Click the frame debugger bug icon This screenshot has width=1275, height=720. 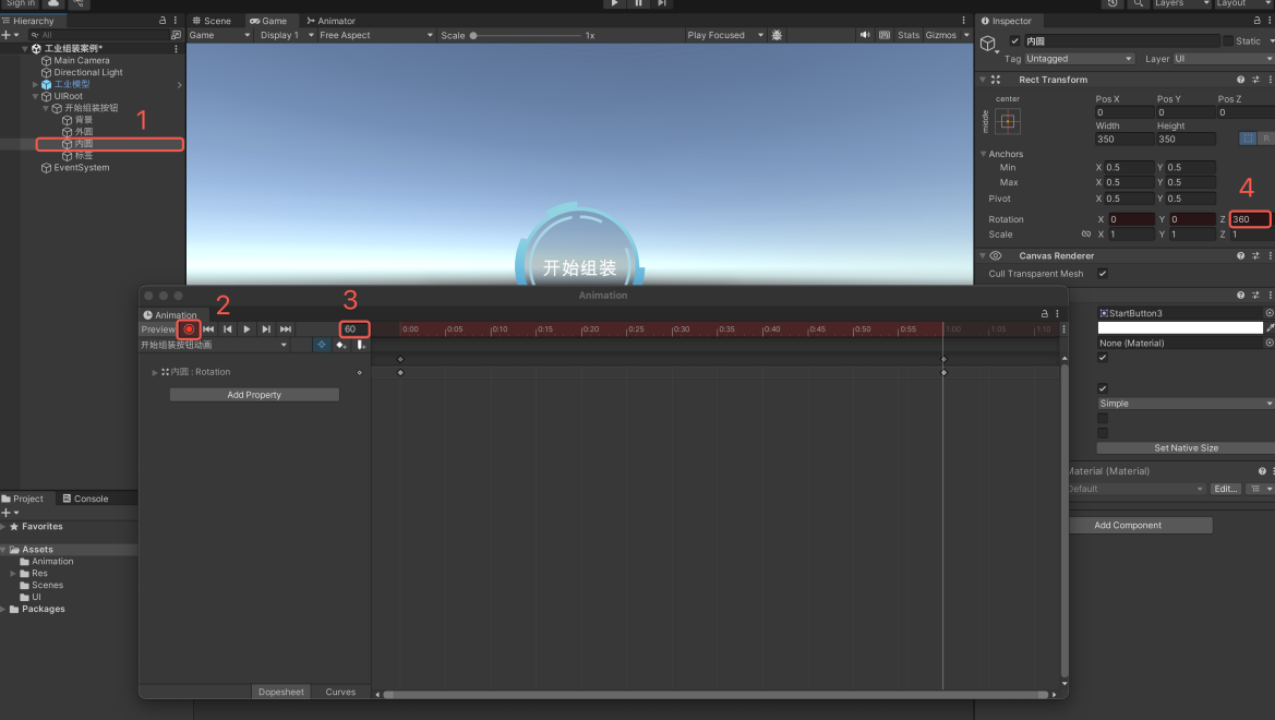pos(777,35)
